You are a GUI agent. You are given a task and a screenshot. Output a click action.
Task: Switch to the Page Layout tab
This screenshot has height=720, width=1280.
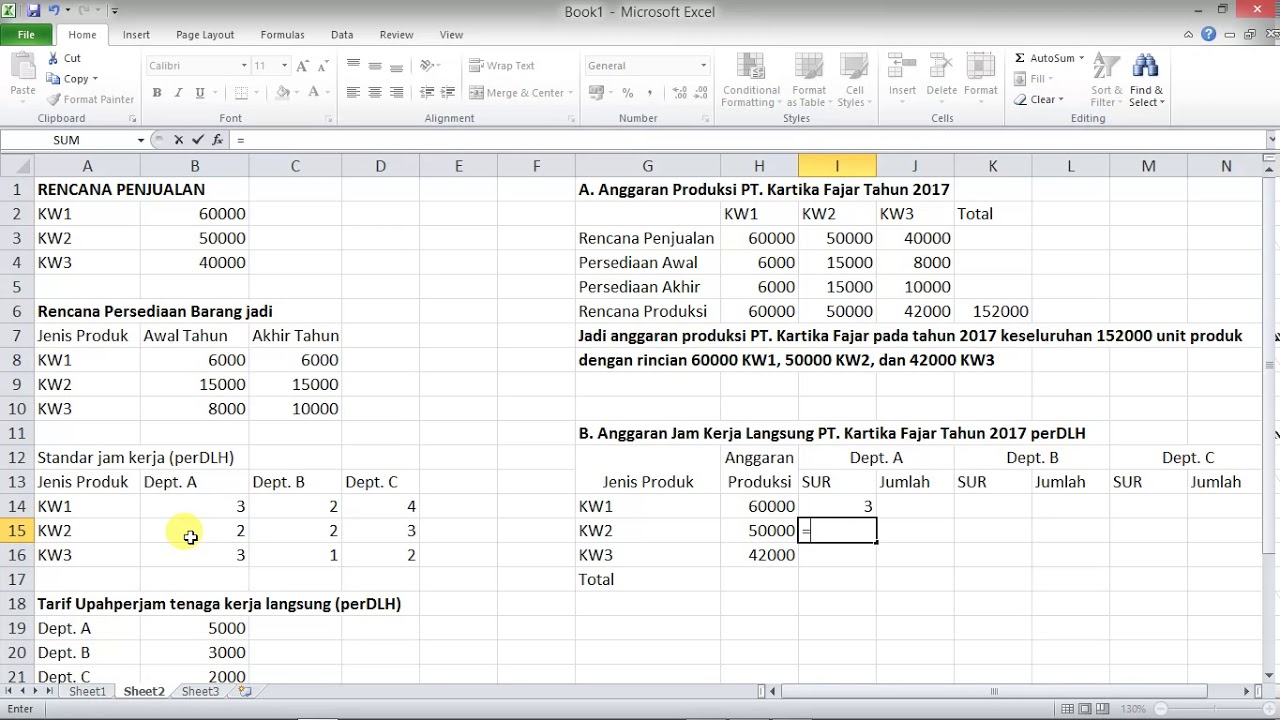[205, 35]
